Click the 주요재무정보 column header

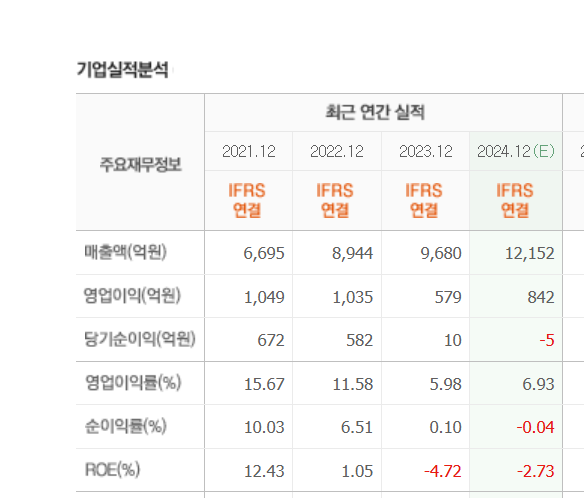140,164
